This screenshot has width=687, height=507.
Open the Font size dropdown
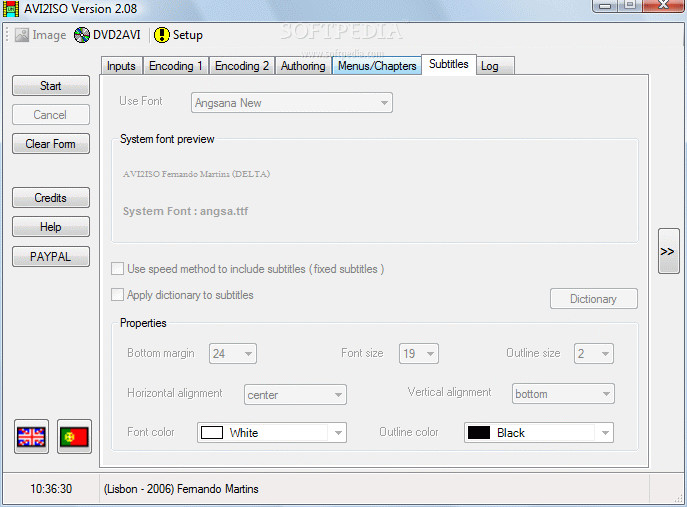[x=418, y=354]
